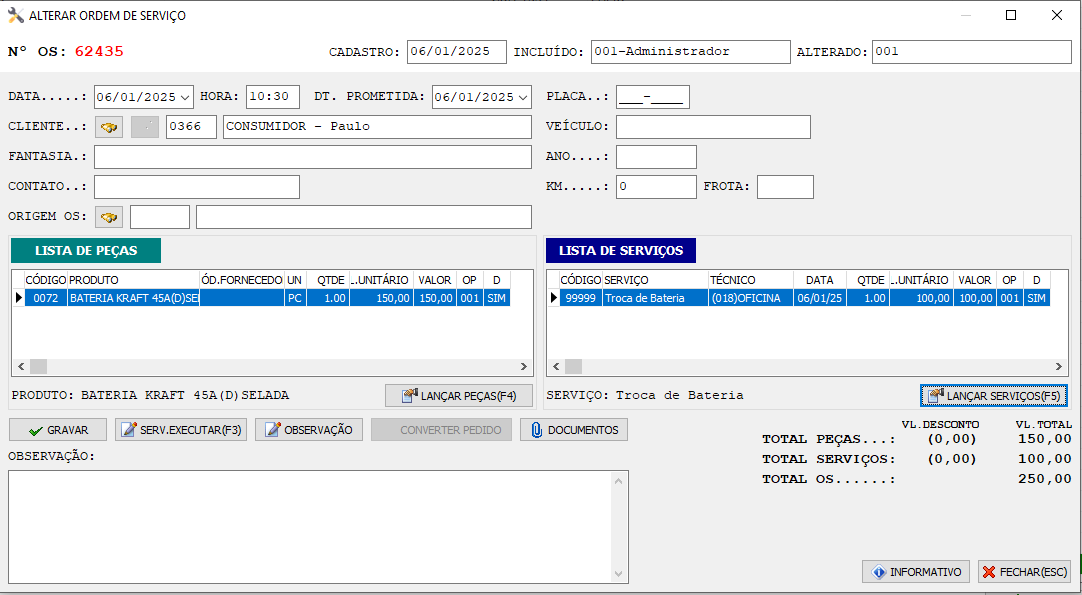Click the wrench icon in title bar

(x=15, y=15)
